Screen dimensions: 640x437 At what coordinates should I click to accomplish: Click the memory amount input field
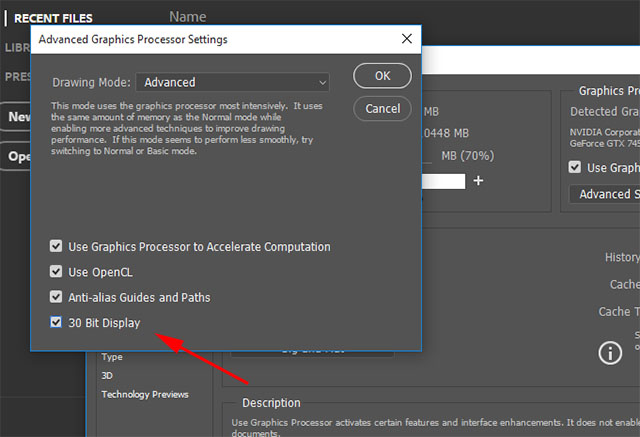[x=427, y=156]
